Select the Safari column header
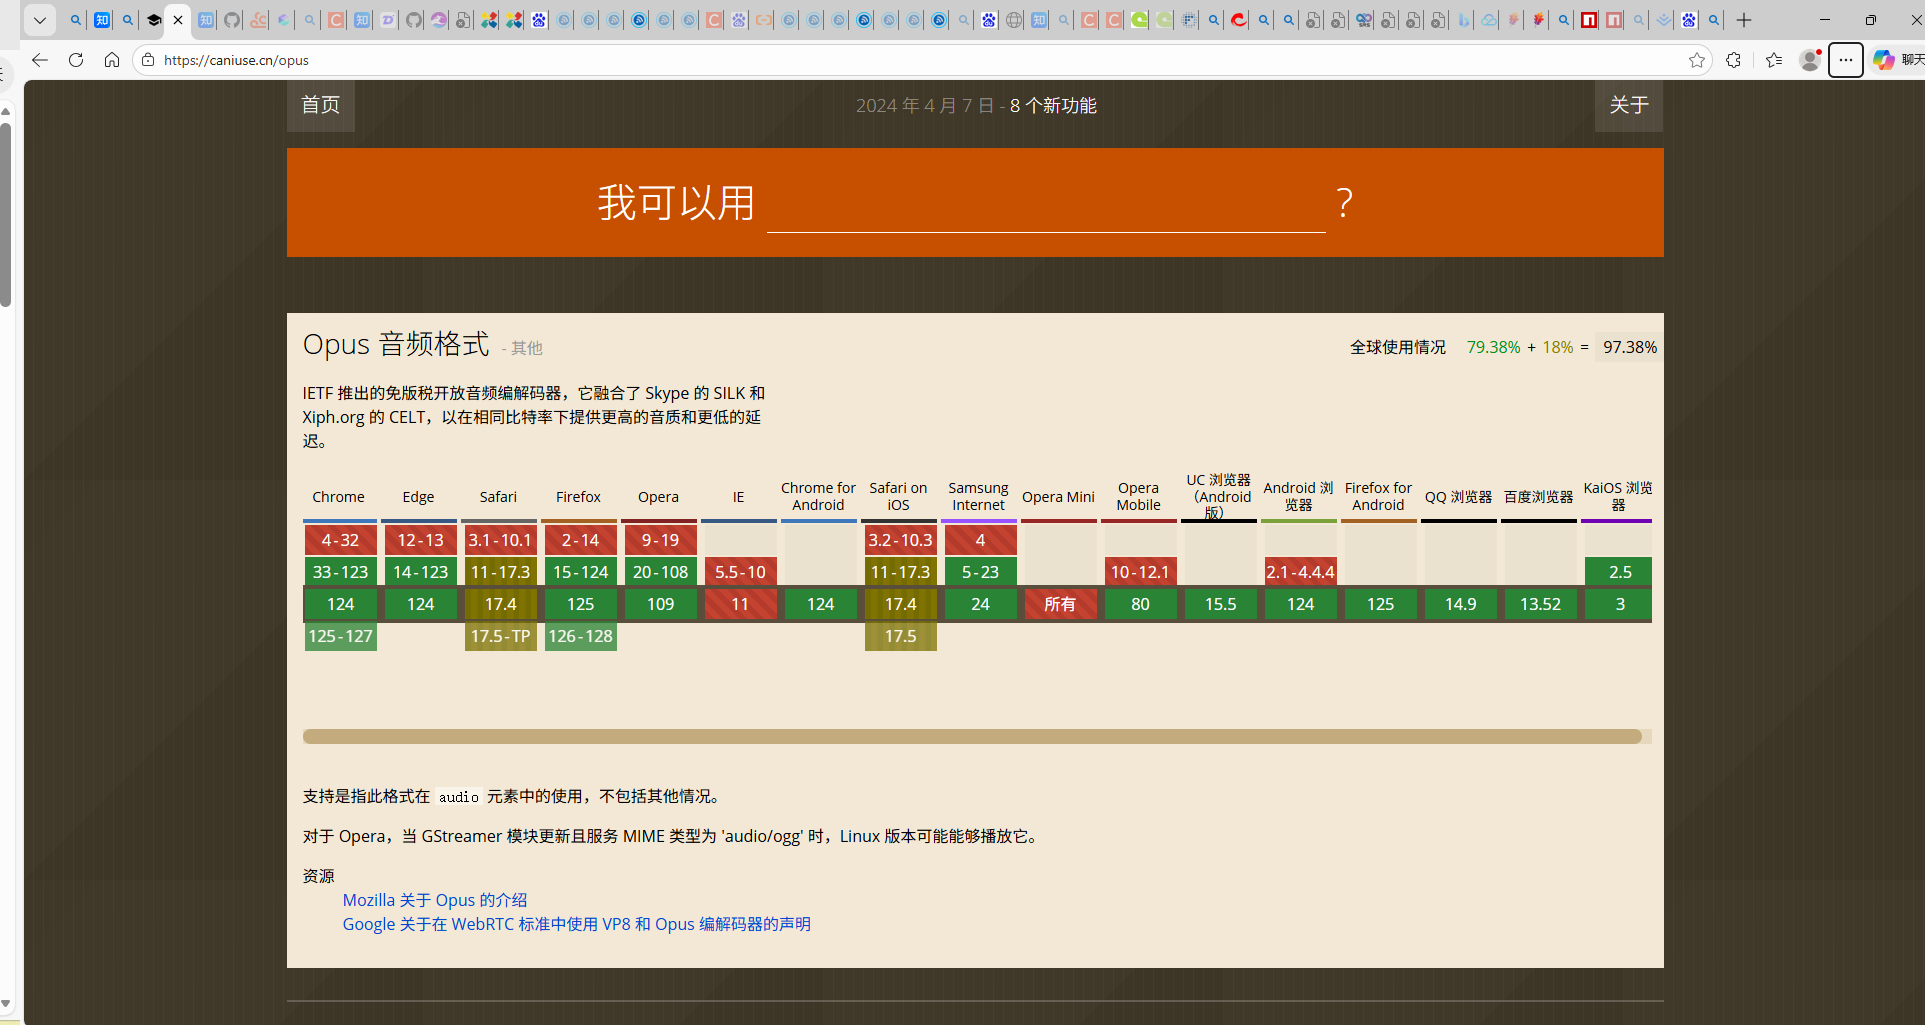Screen dimensions: 1925x1025 [499, 497]
